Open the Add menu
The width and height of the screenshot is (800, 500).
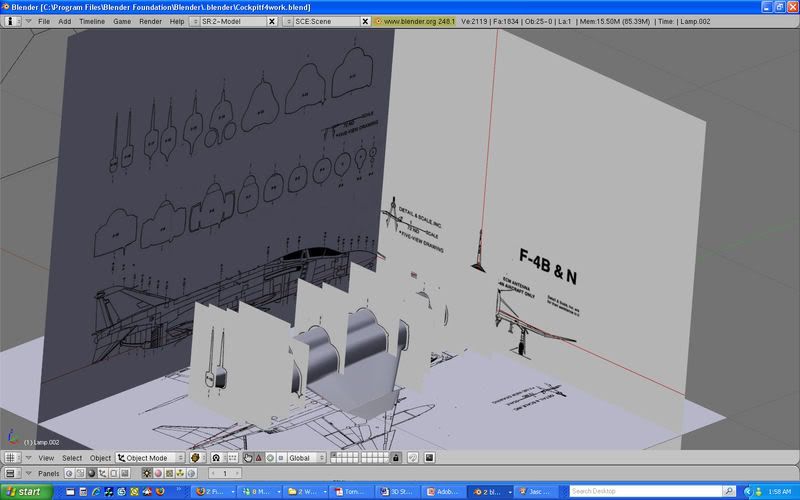[x=65, y=21]
